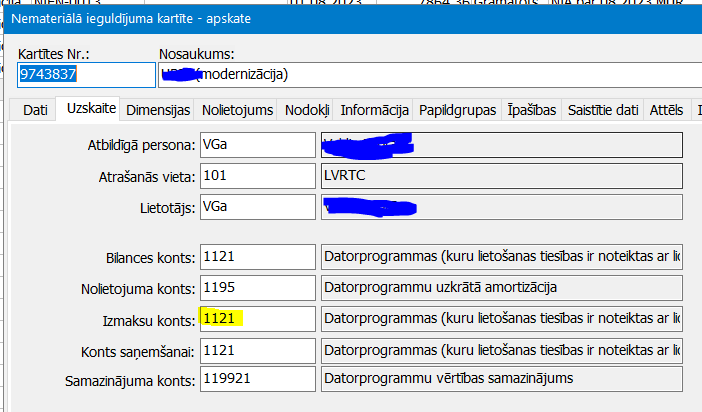
Task: Switch to the Dimensijas tab
Action: coord(158,110)
